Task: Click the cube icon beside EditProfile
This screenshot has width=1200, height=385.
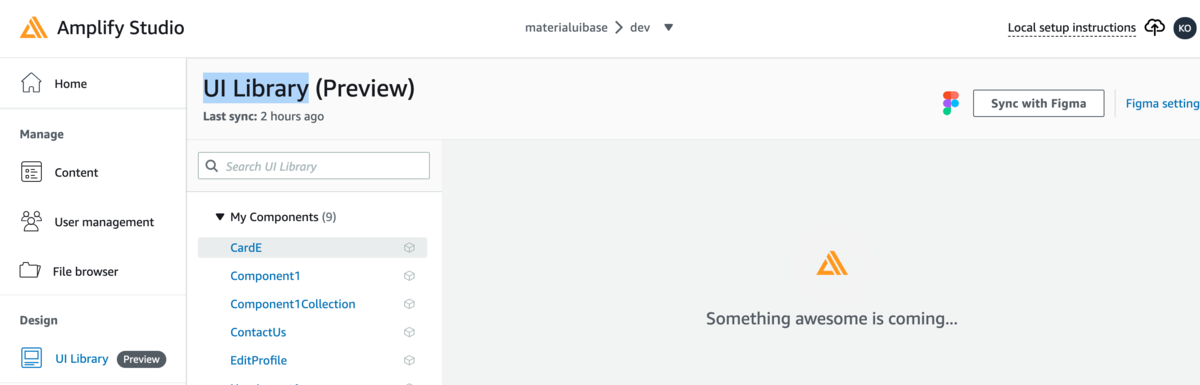Action: click(409, 360)
